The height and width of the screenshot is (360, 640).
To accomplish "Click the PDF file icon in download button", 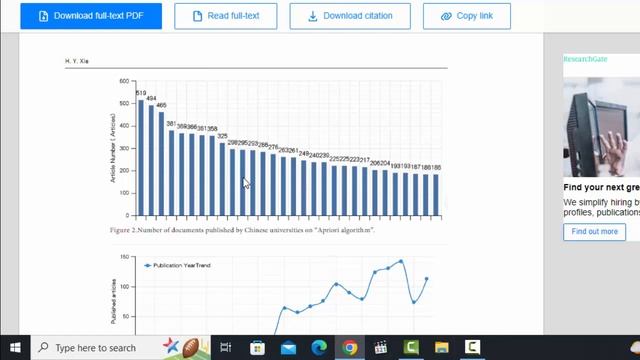I will [x=43, y=16].
